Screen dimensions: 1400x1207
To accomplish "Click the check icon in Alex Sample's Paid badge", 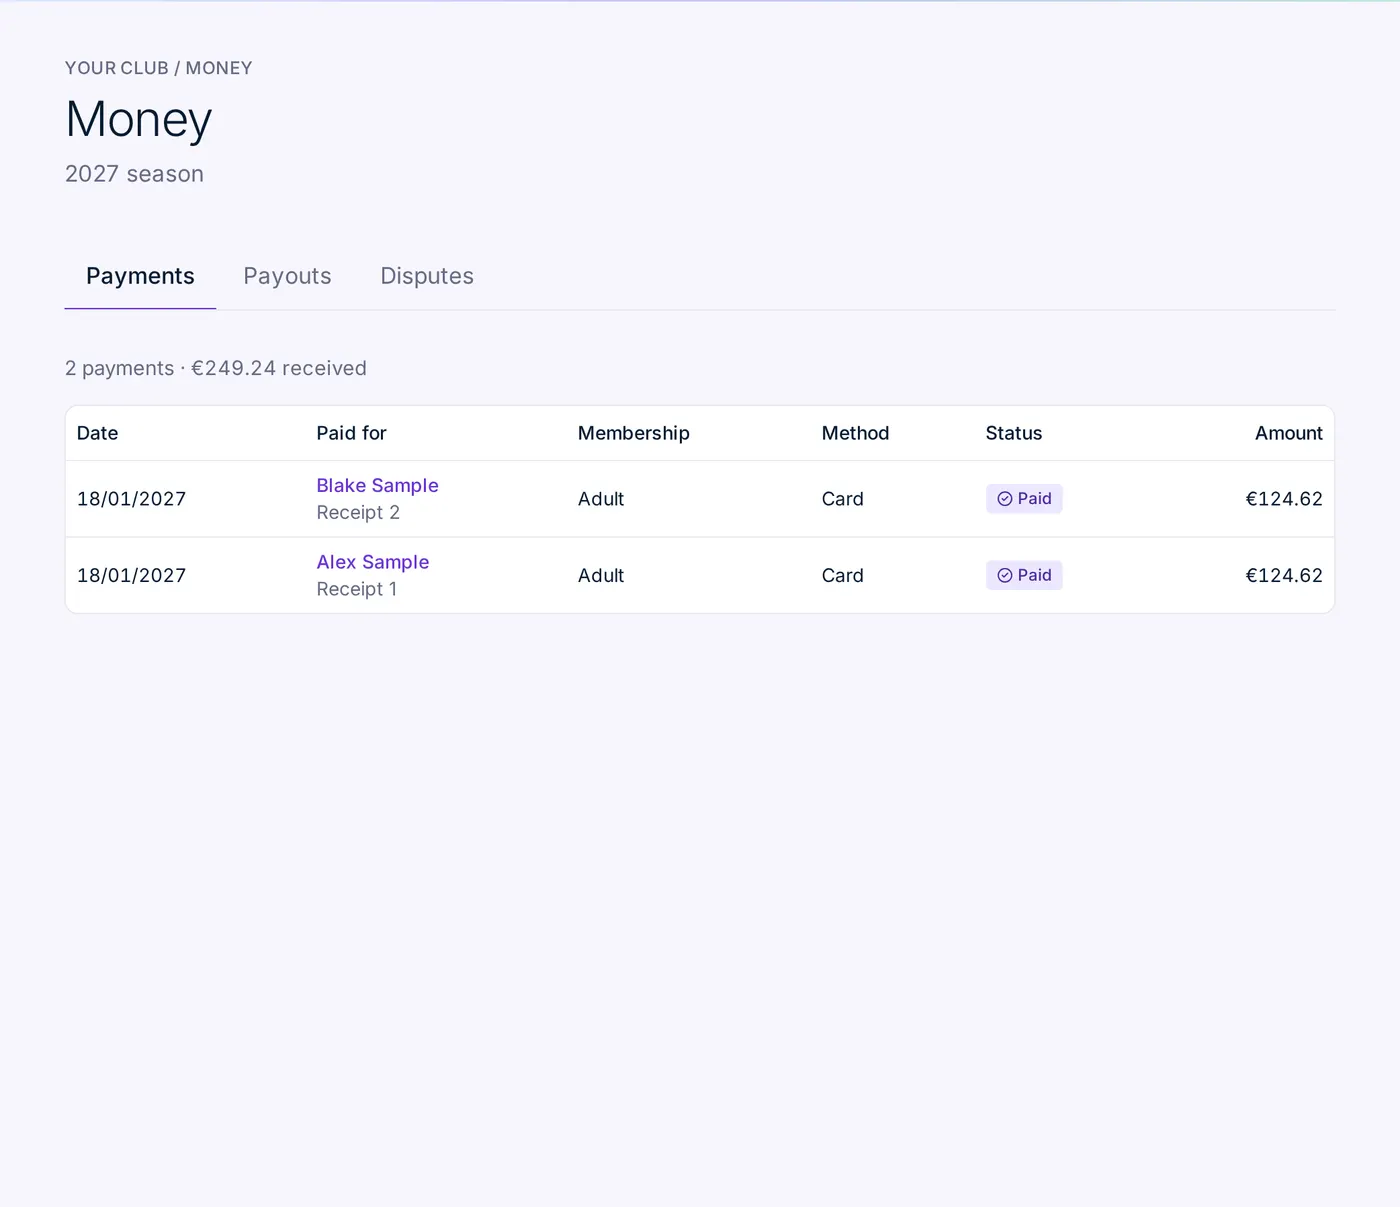I will click(1004, 575).
